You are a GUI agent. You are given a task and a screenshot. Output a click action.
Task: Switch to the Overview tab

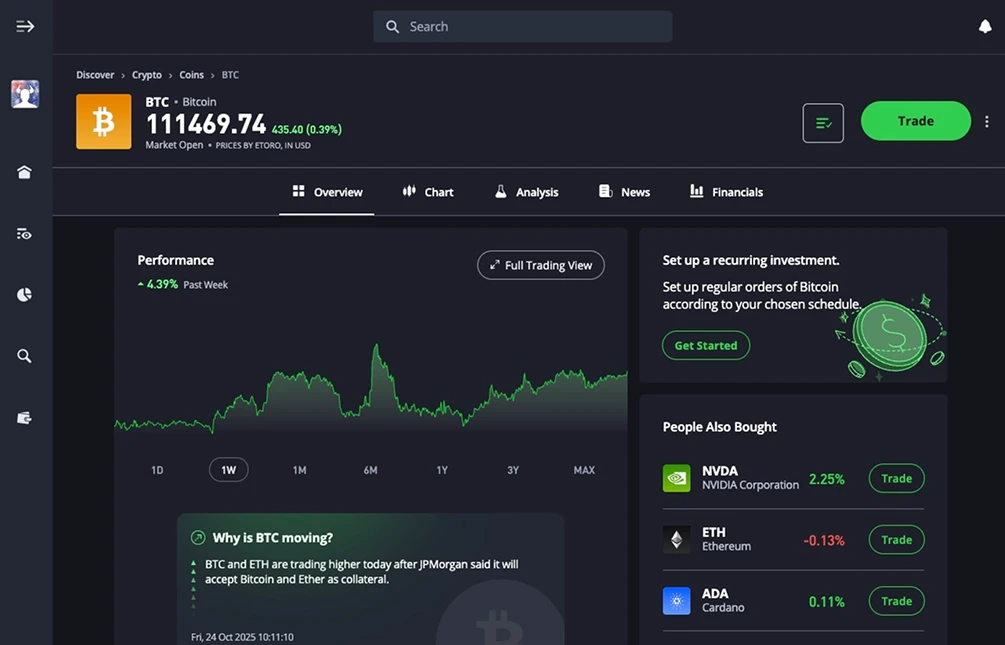tap(327, 192)
